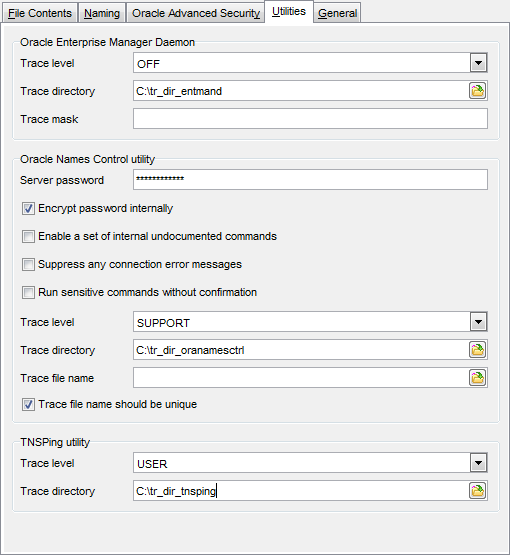Viewport: 510px width, 555px height.
Task: Toggle Encrypt password internally checkbox
Action: [x=28, y=208]
